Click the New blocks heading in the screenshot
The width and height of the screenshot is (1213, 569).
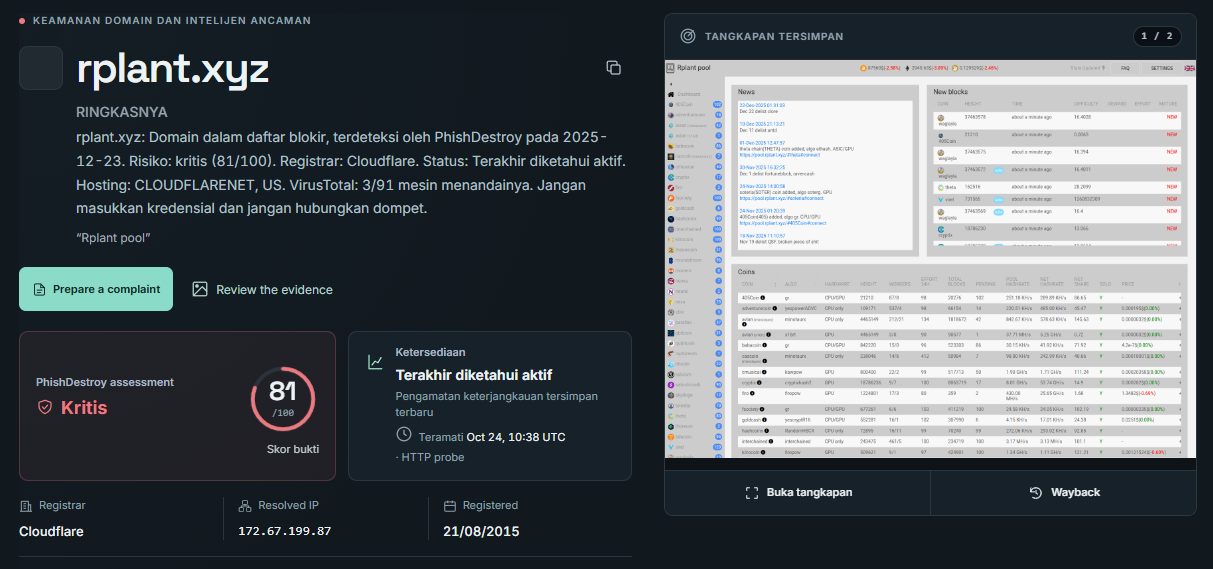(x=951, y=92)
